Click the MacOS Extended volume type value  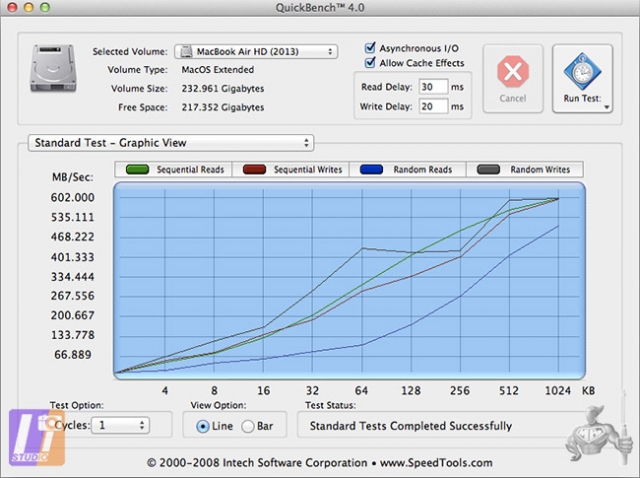(218, 70)
